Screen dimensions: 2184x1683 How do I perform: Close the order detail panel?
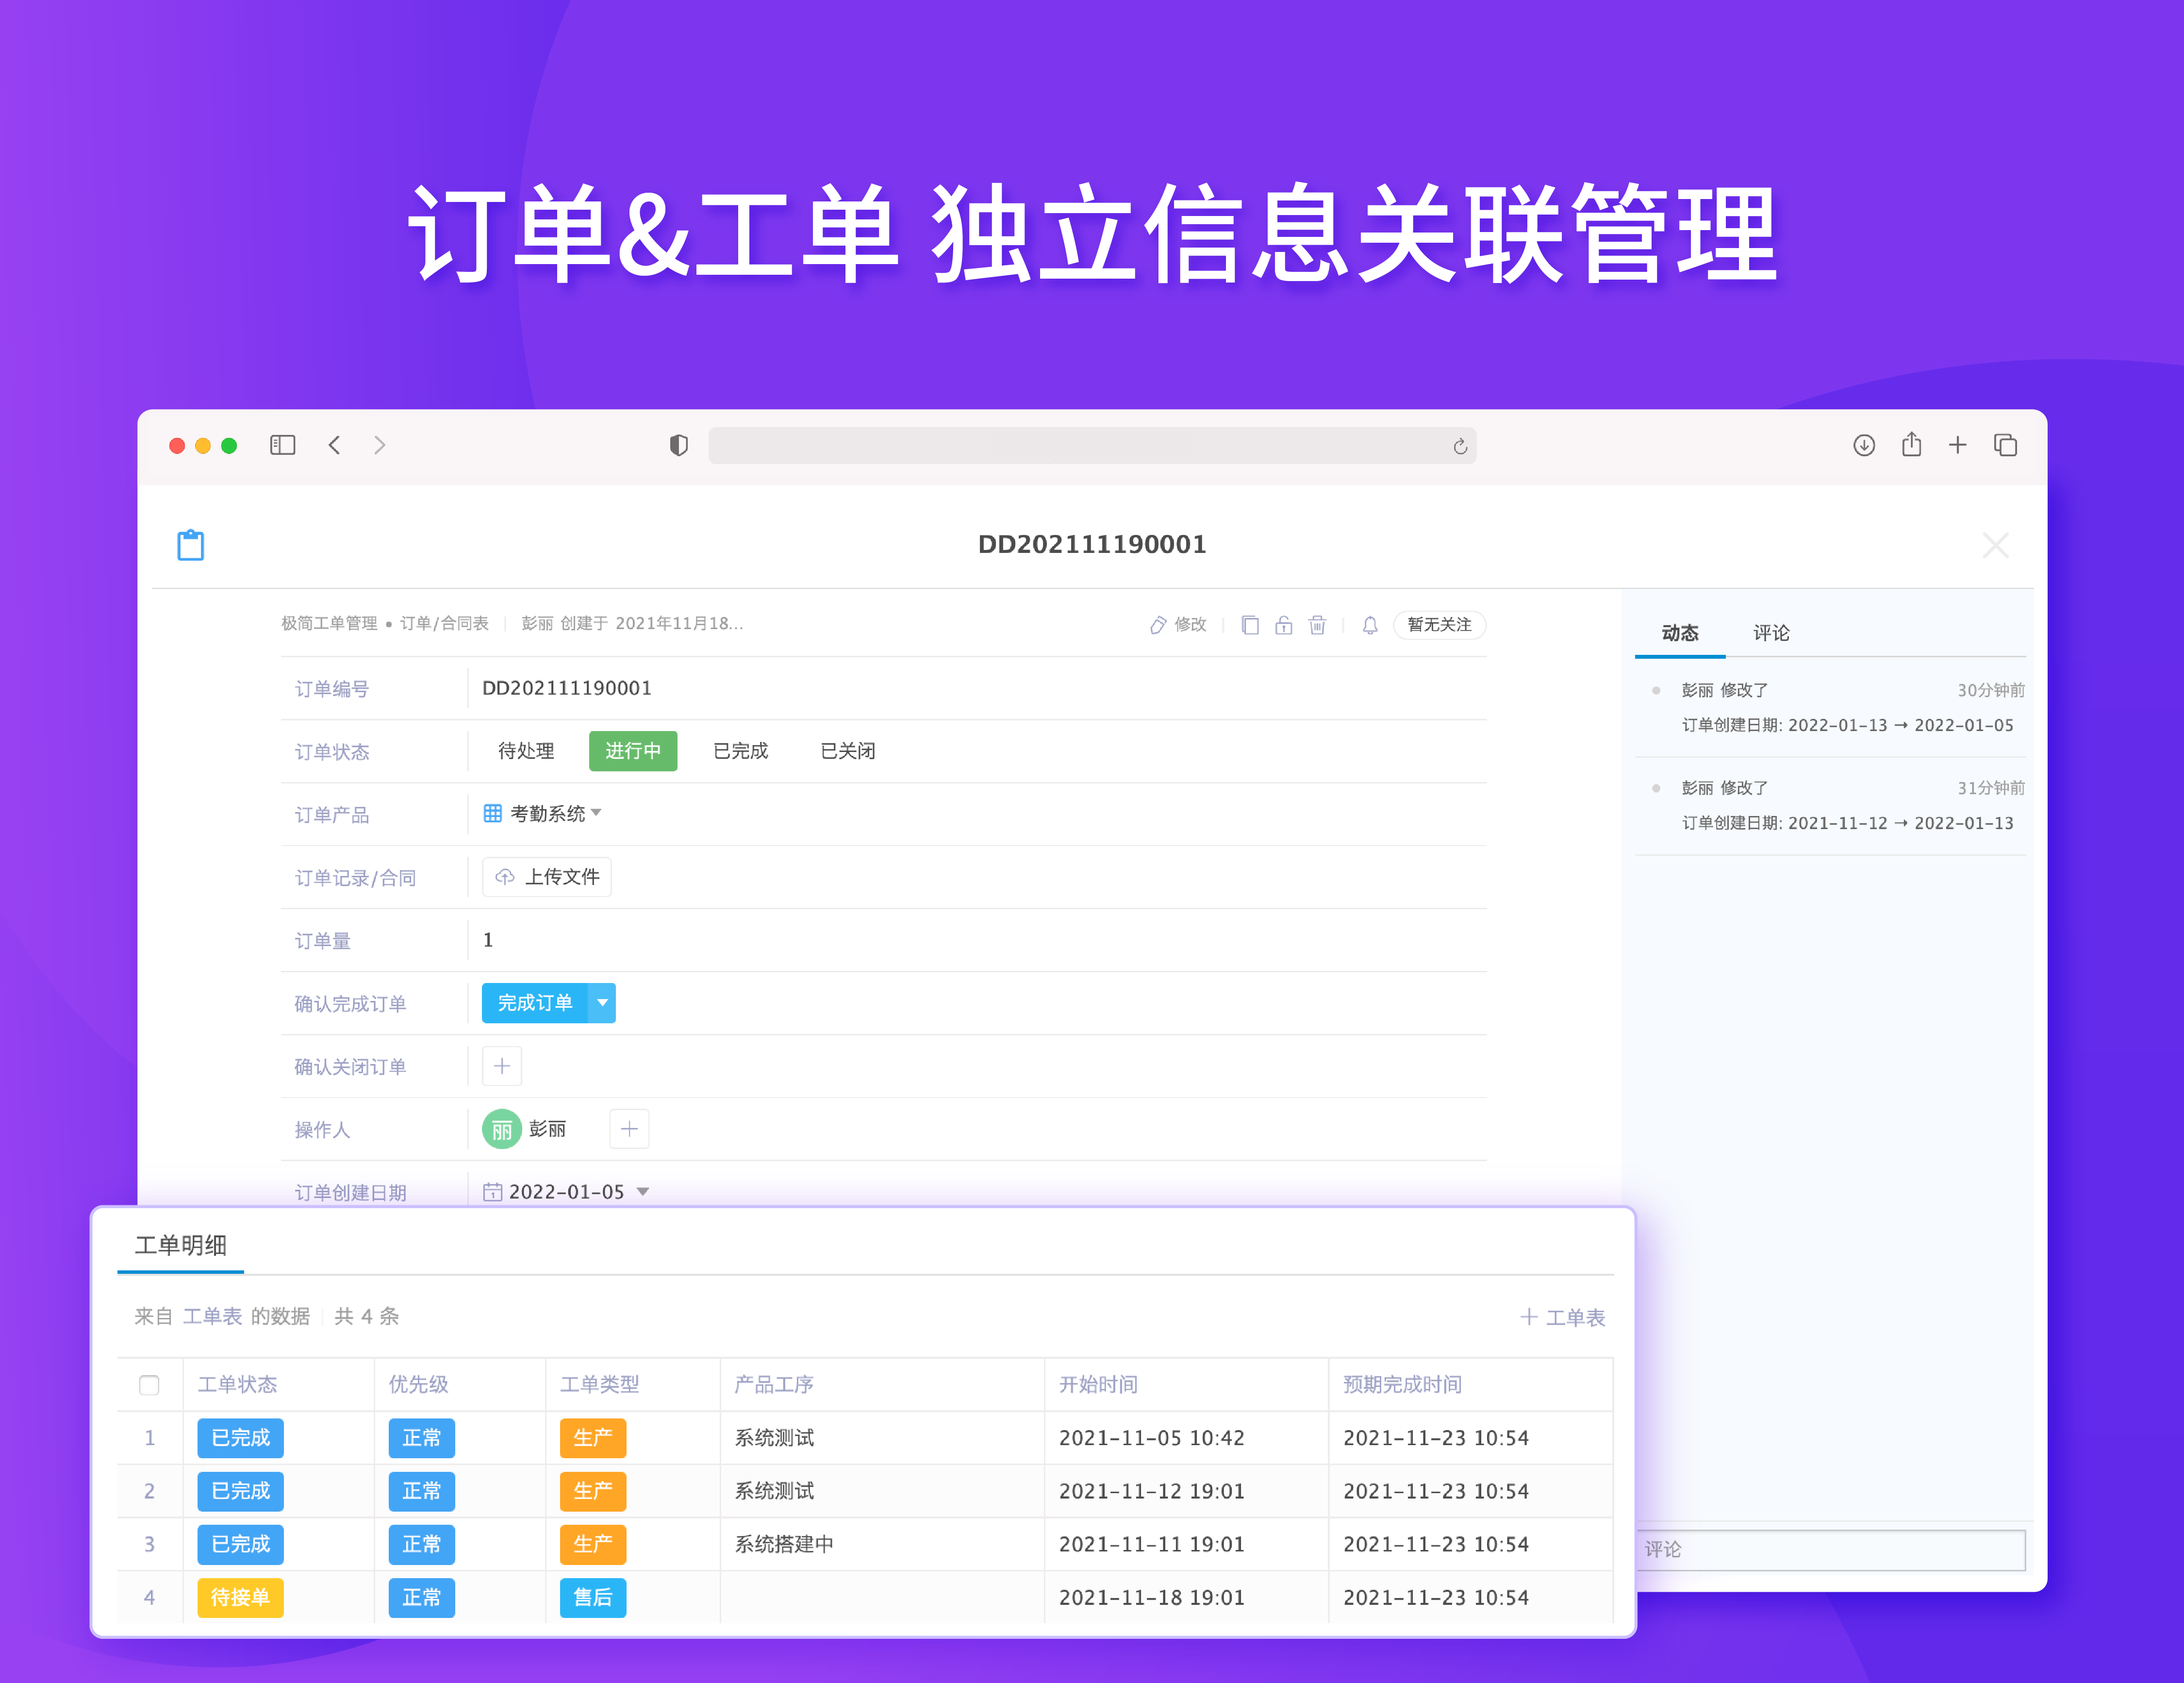tap(1995, 545)
